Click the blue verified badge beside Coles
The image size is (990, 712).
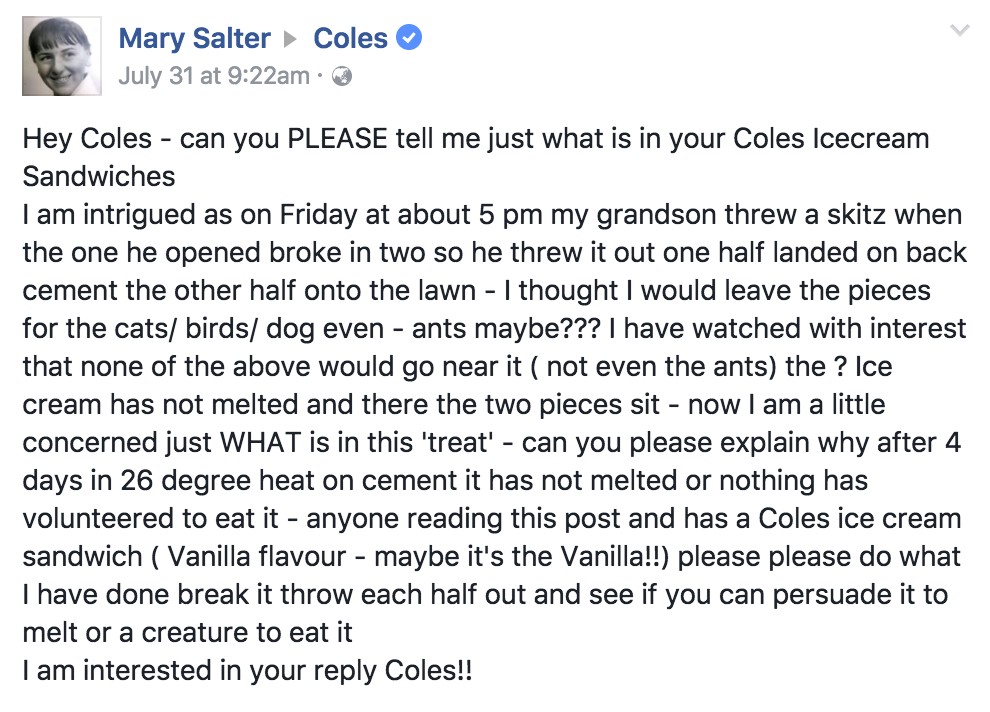(408, 39)
